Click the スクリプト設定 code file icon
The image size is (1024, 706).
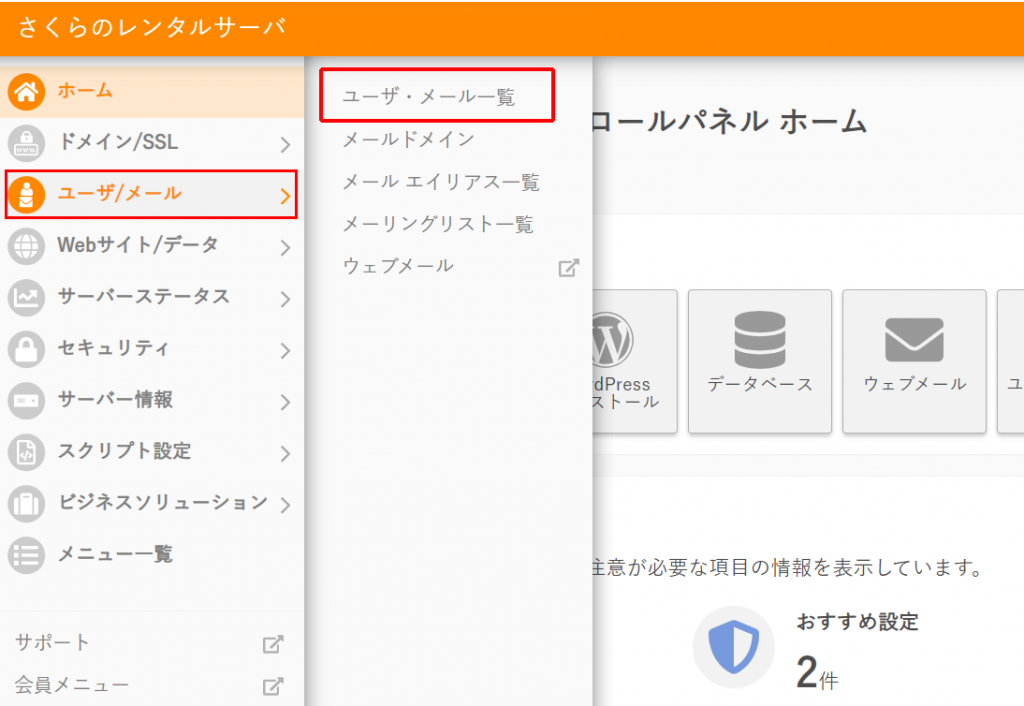(26, 452)
